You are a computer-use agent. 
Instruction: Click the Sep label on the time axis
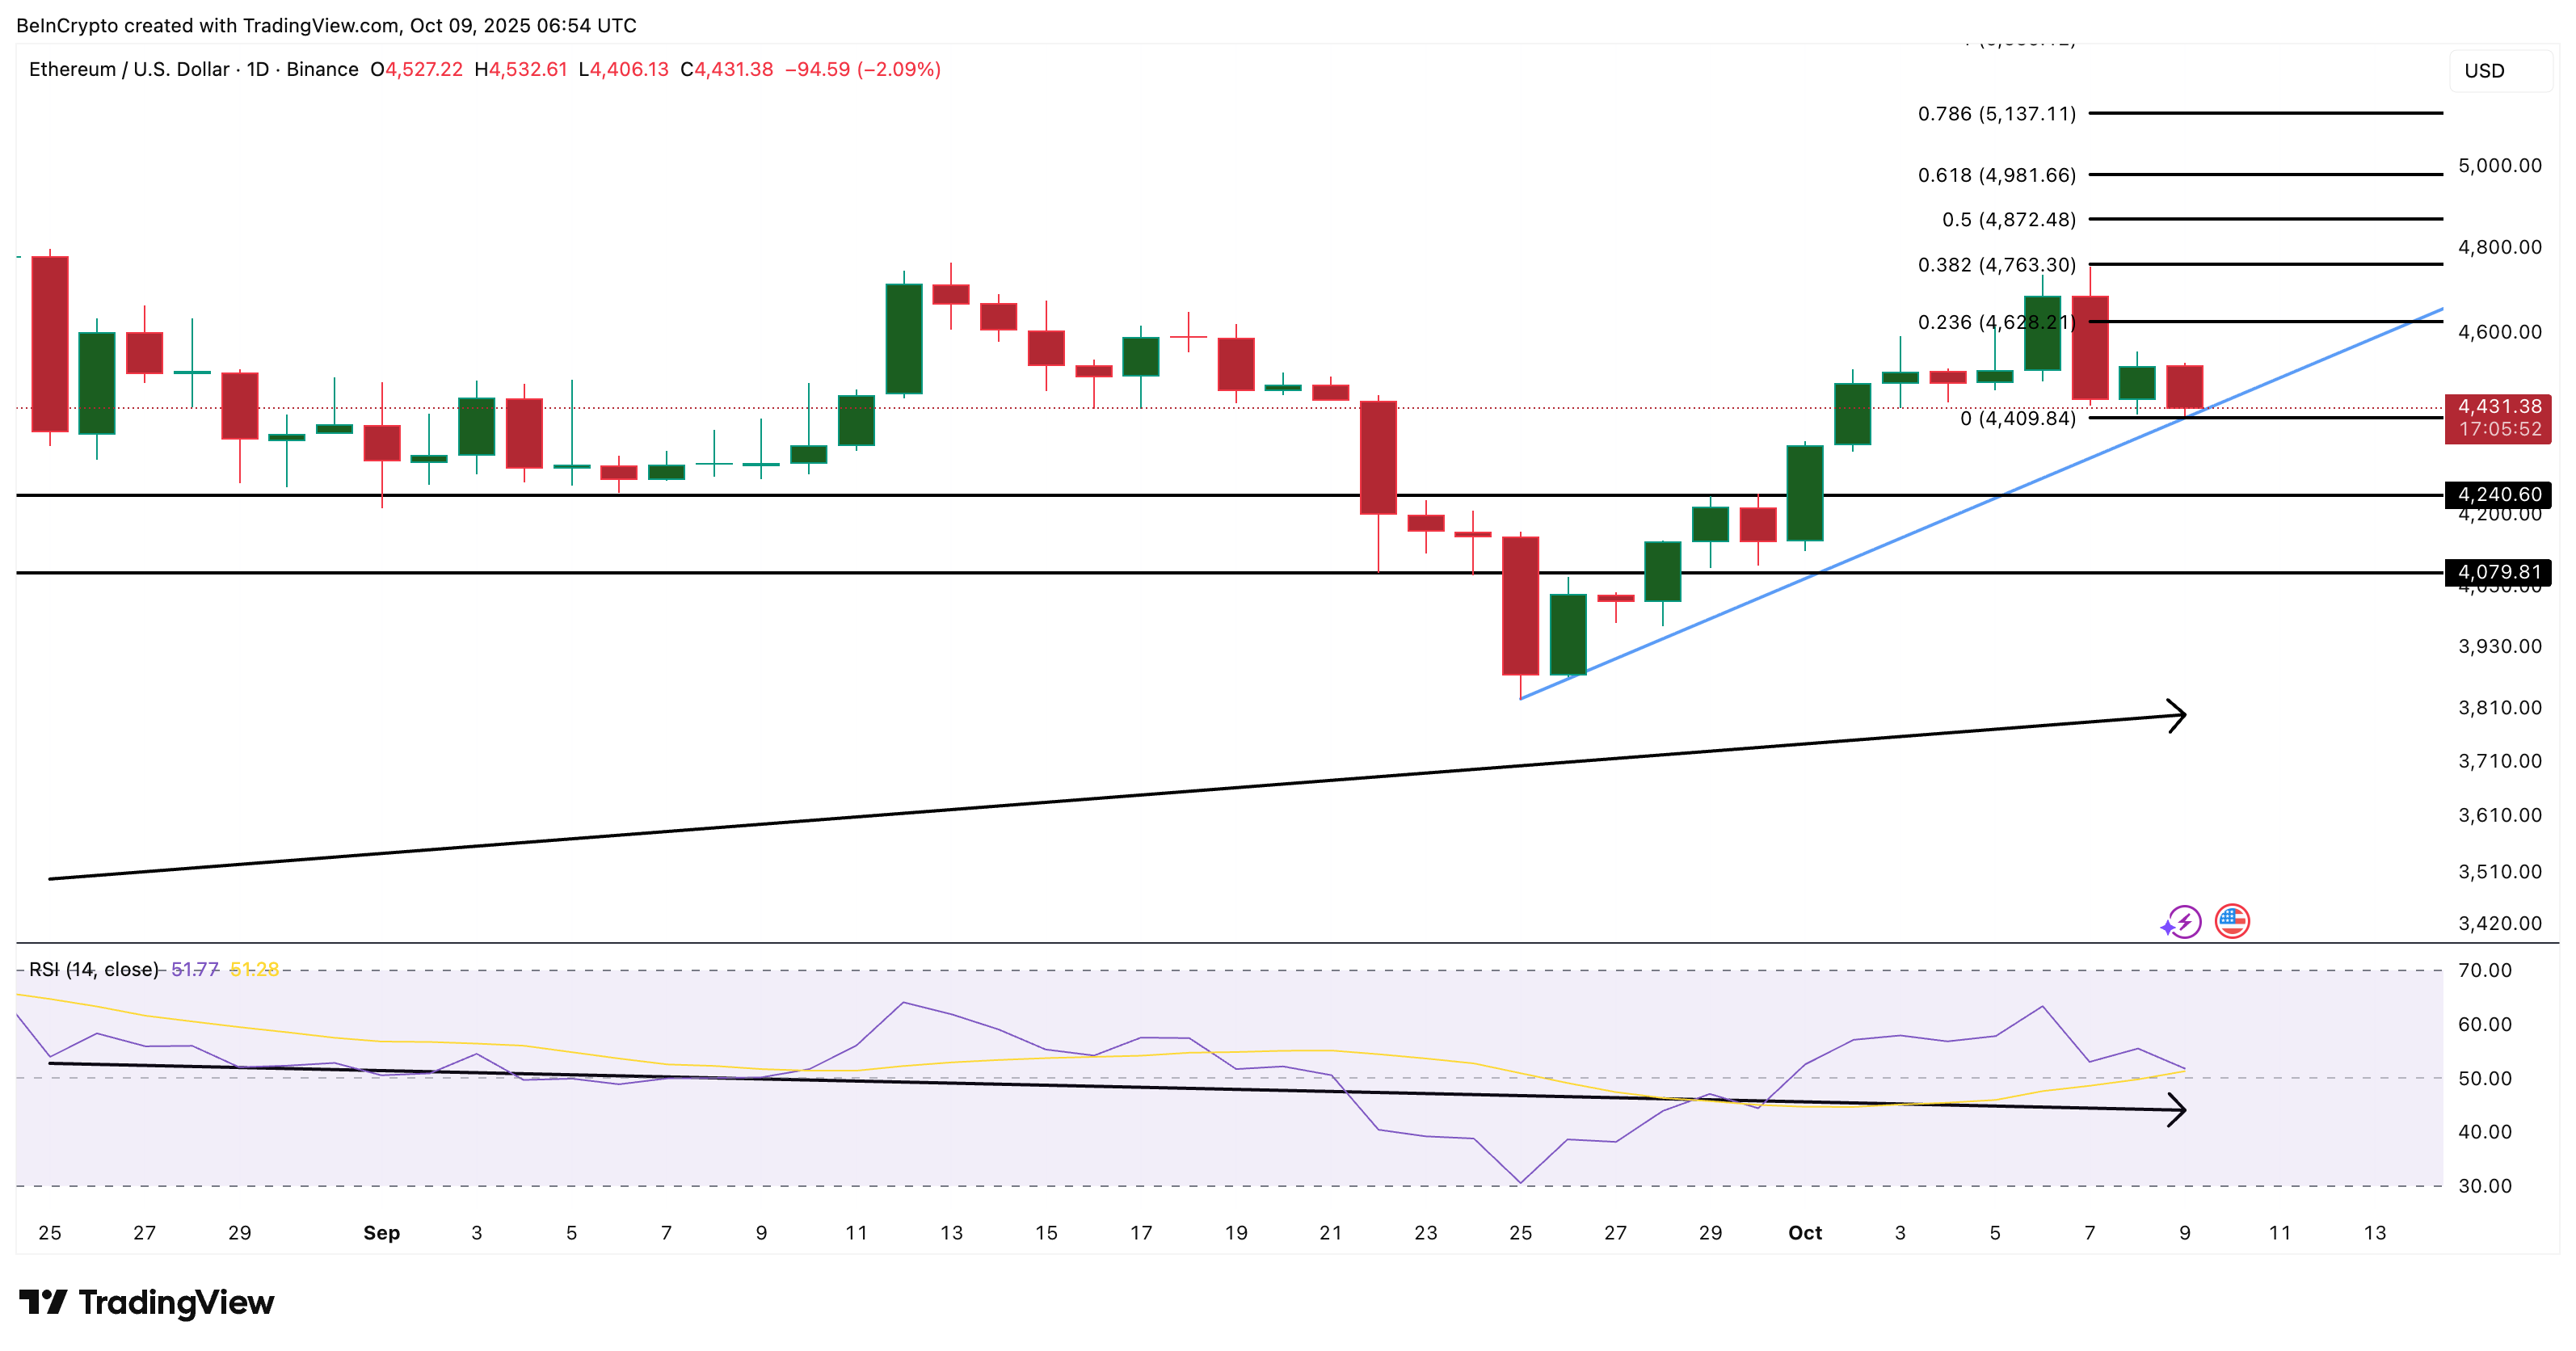[383, 1233]
